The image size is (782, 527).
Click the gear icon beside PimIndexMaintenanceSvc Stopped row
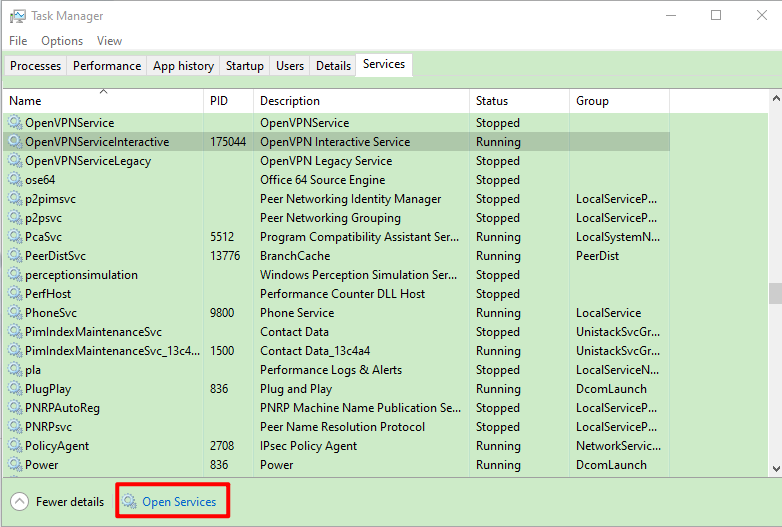tap(15, 331)
